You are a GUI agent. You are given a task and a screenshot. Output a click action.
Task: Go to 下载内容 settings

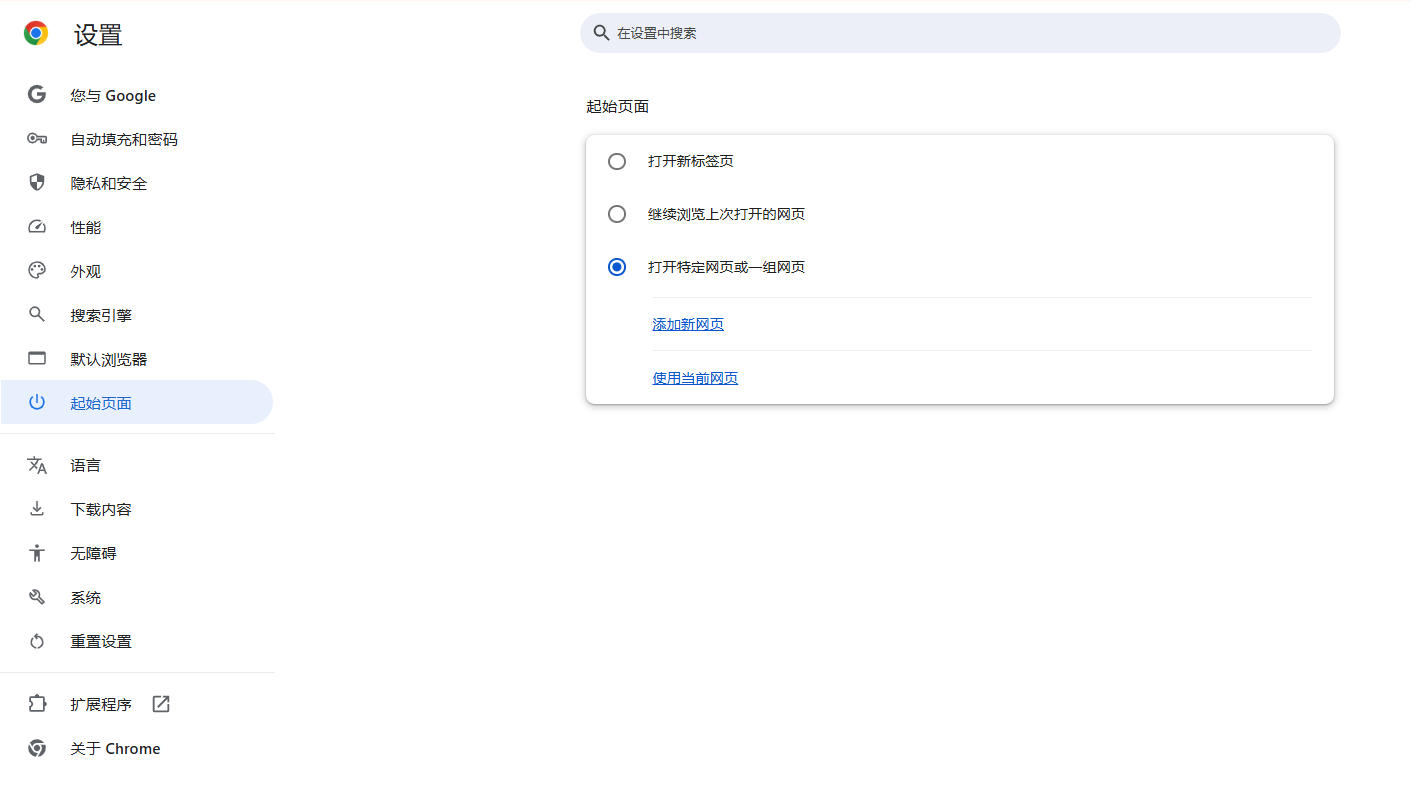coord(137,509)
